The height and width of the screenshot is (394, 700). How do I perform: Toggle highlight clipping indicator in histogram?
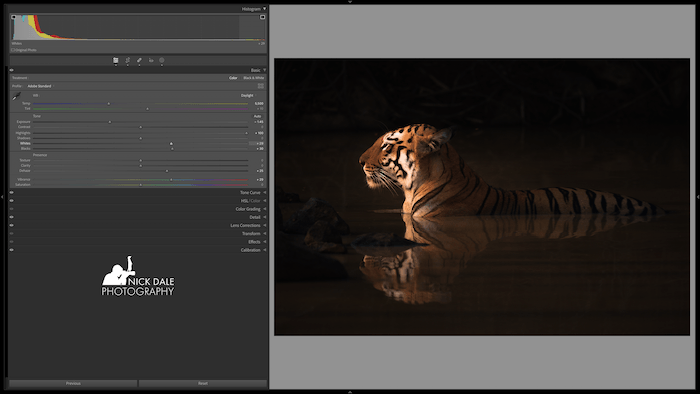point(262,17)
